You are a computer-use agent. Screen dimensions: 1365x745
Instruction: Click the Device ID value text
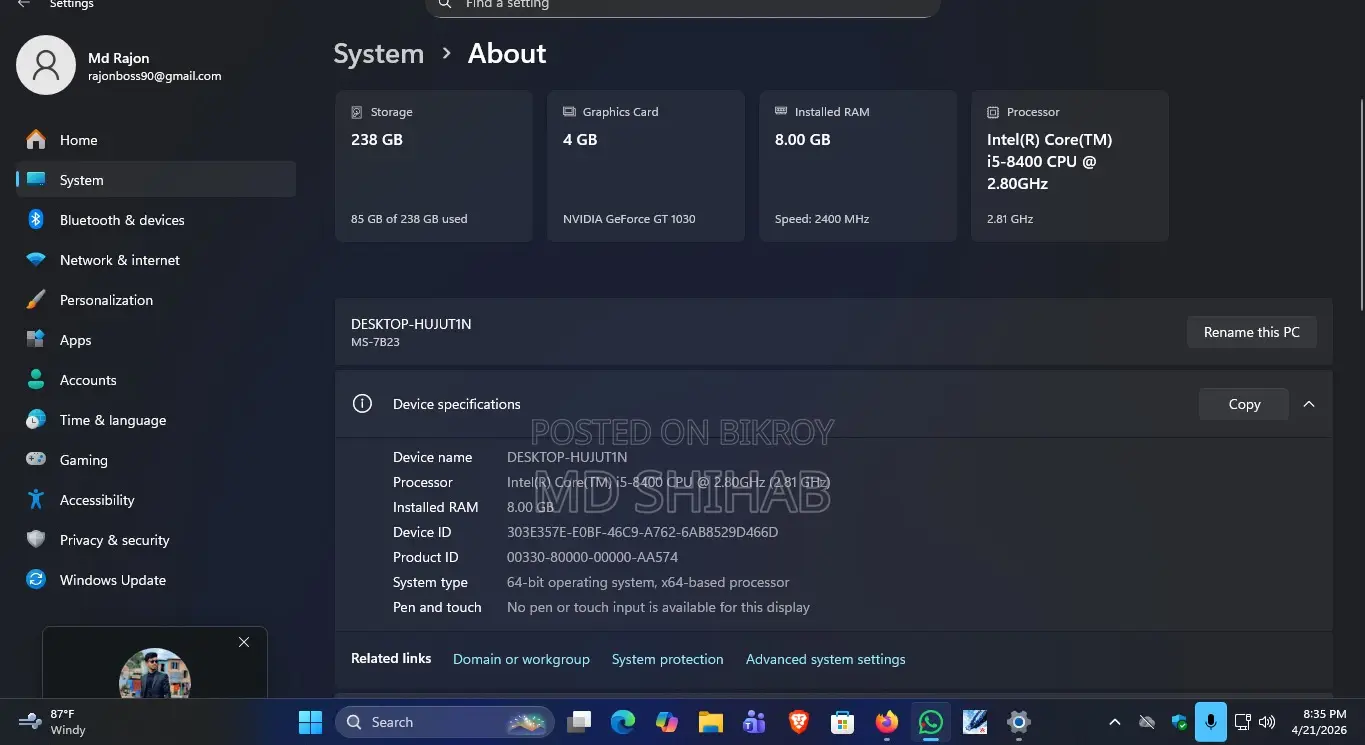coord(642,532)
